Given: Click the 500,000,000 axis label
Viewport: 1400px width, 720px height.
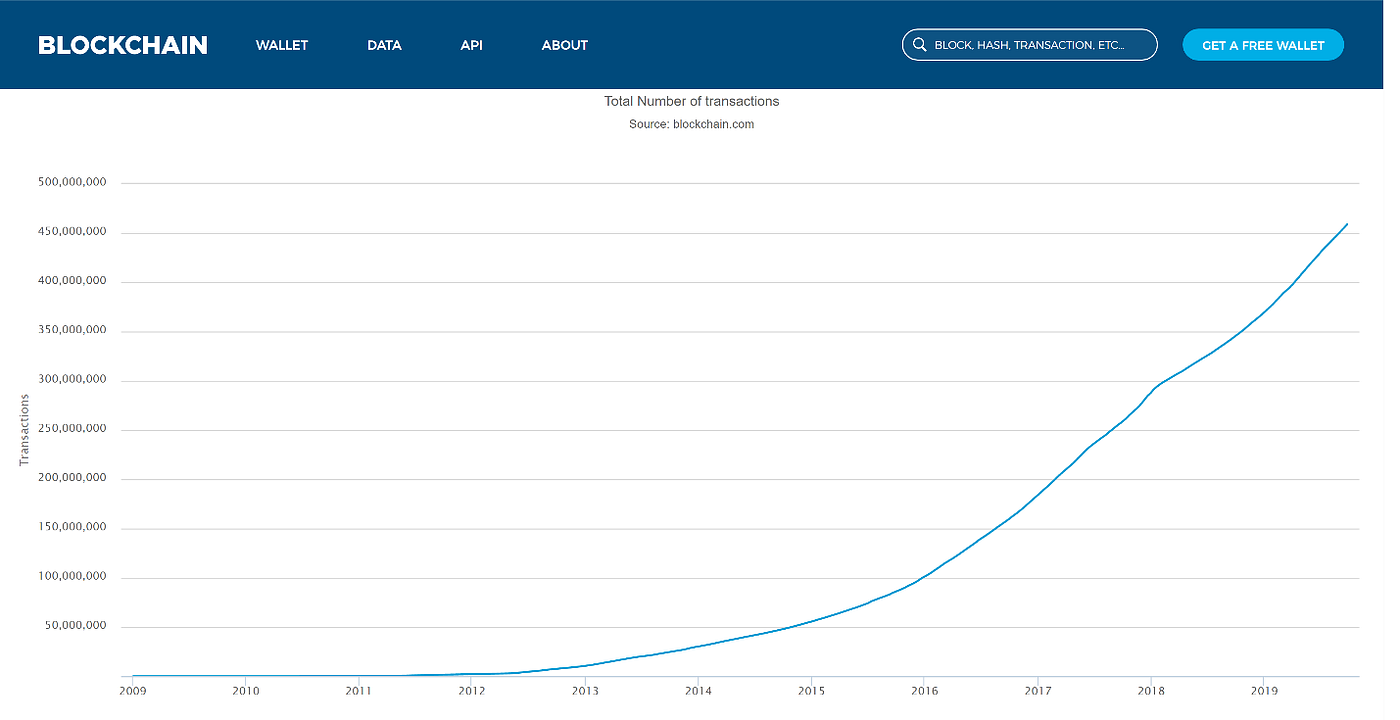Looking at the screenshot, I should tap(71, 181).
